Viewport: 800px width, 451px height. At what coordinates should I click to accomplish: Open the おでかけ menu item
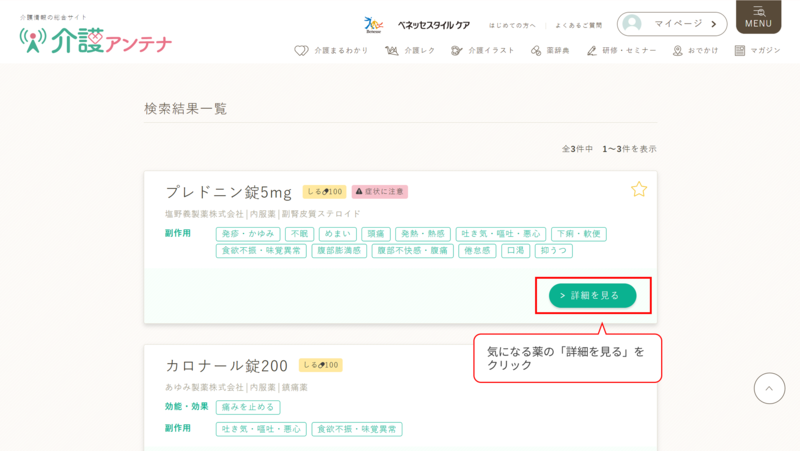click(x=695, y=51)
